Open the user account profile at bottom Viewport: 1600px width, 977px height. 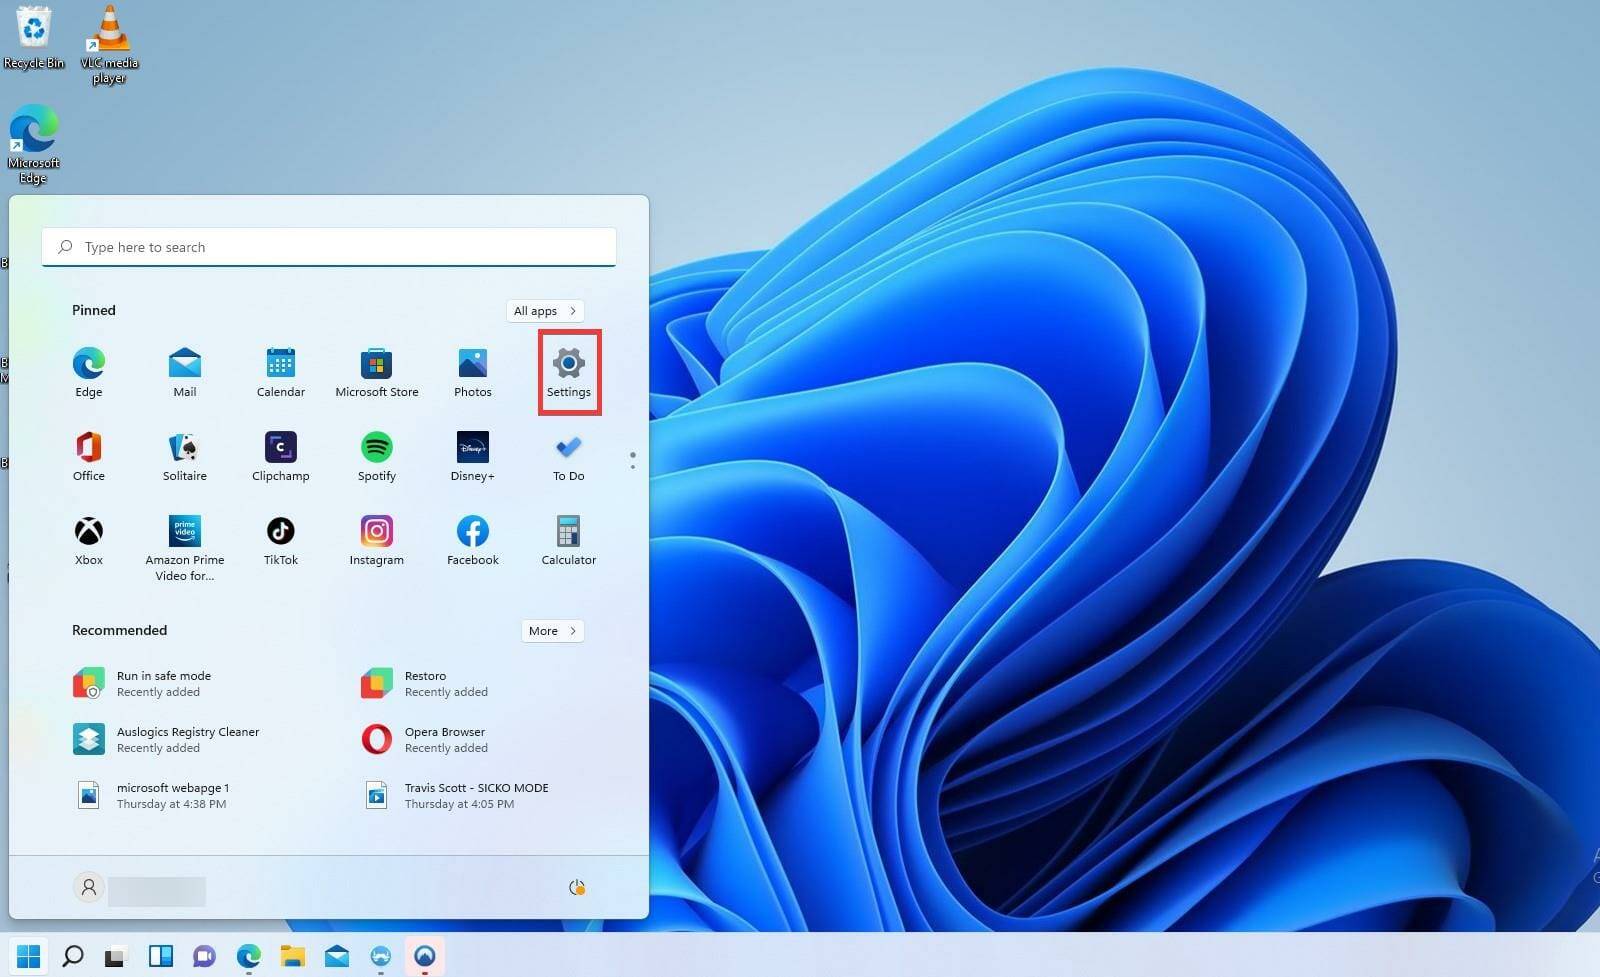click(x=89, y=887)
